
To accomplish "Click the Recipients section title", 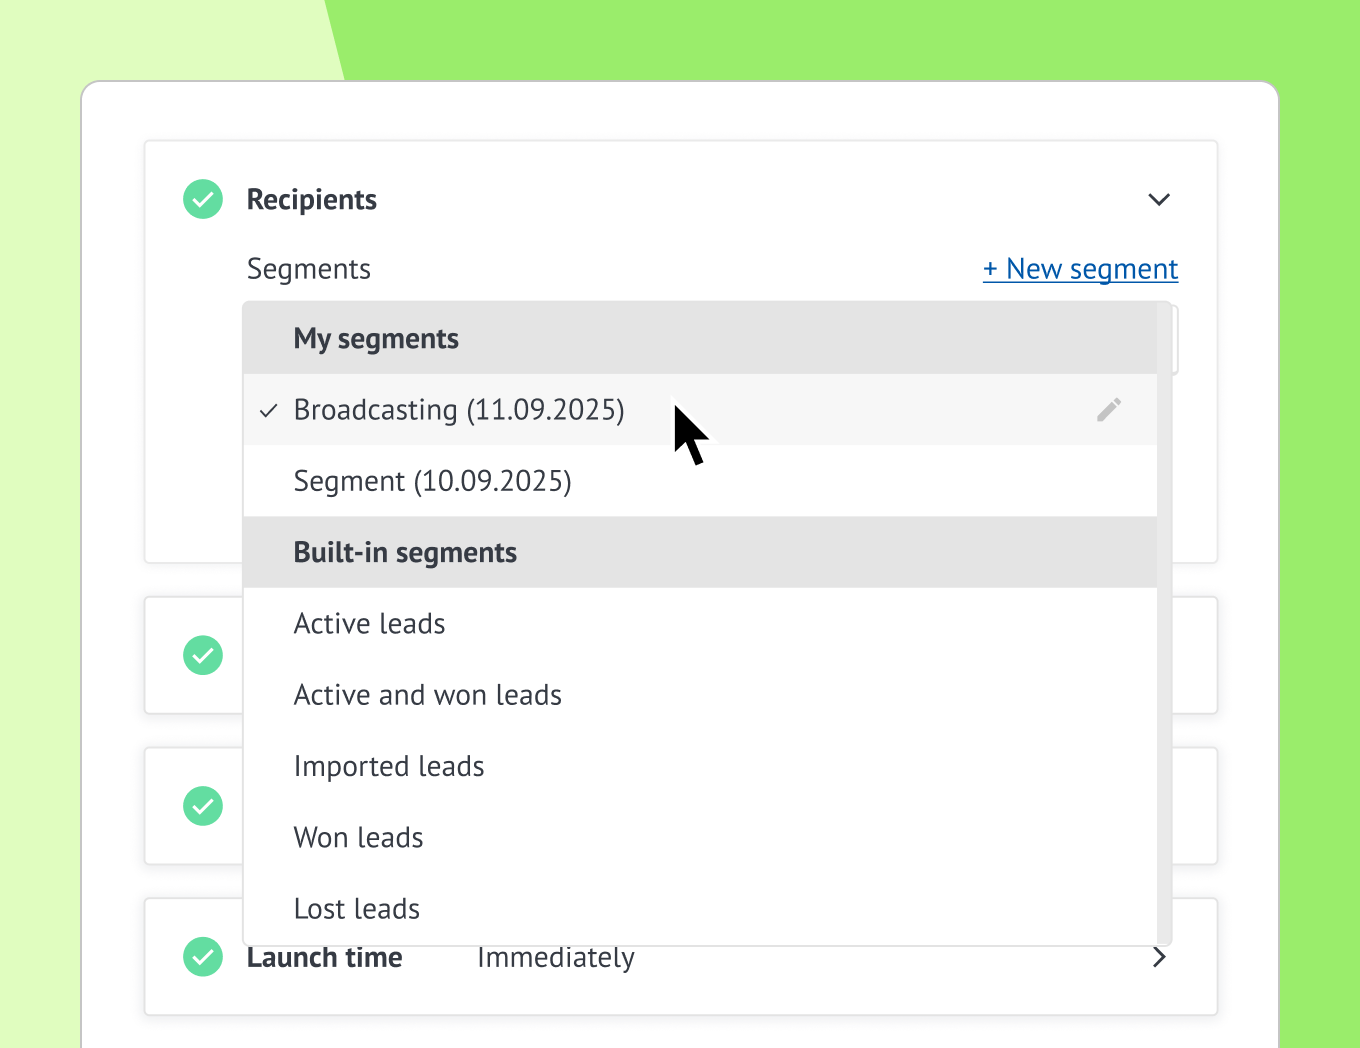I will click(x=311, y=199).
